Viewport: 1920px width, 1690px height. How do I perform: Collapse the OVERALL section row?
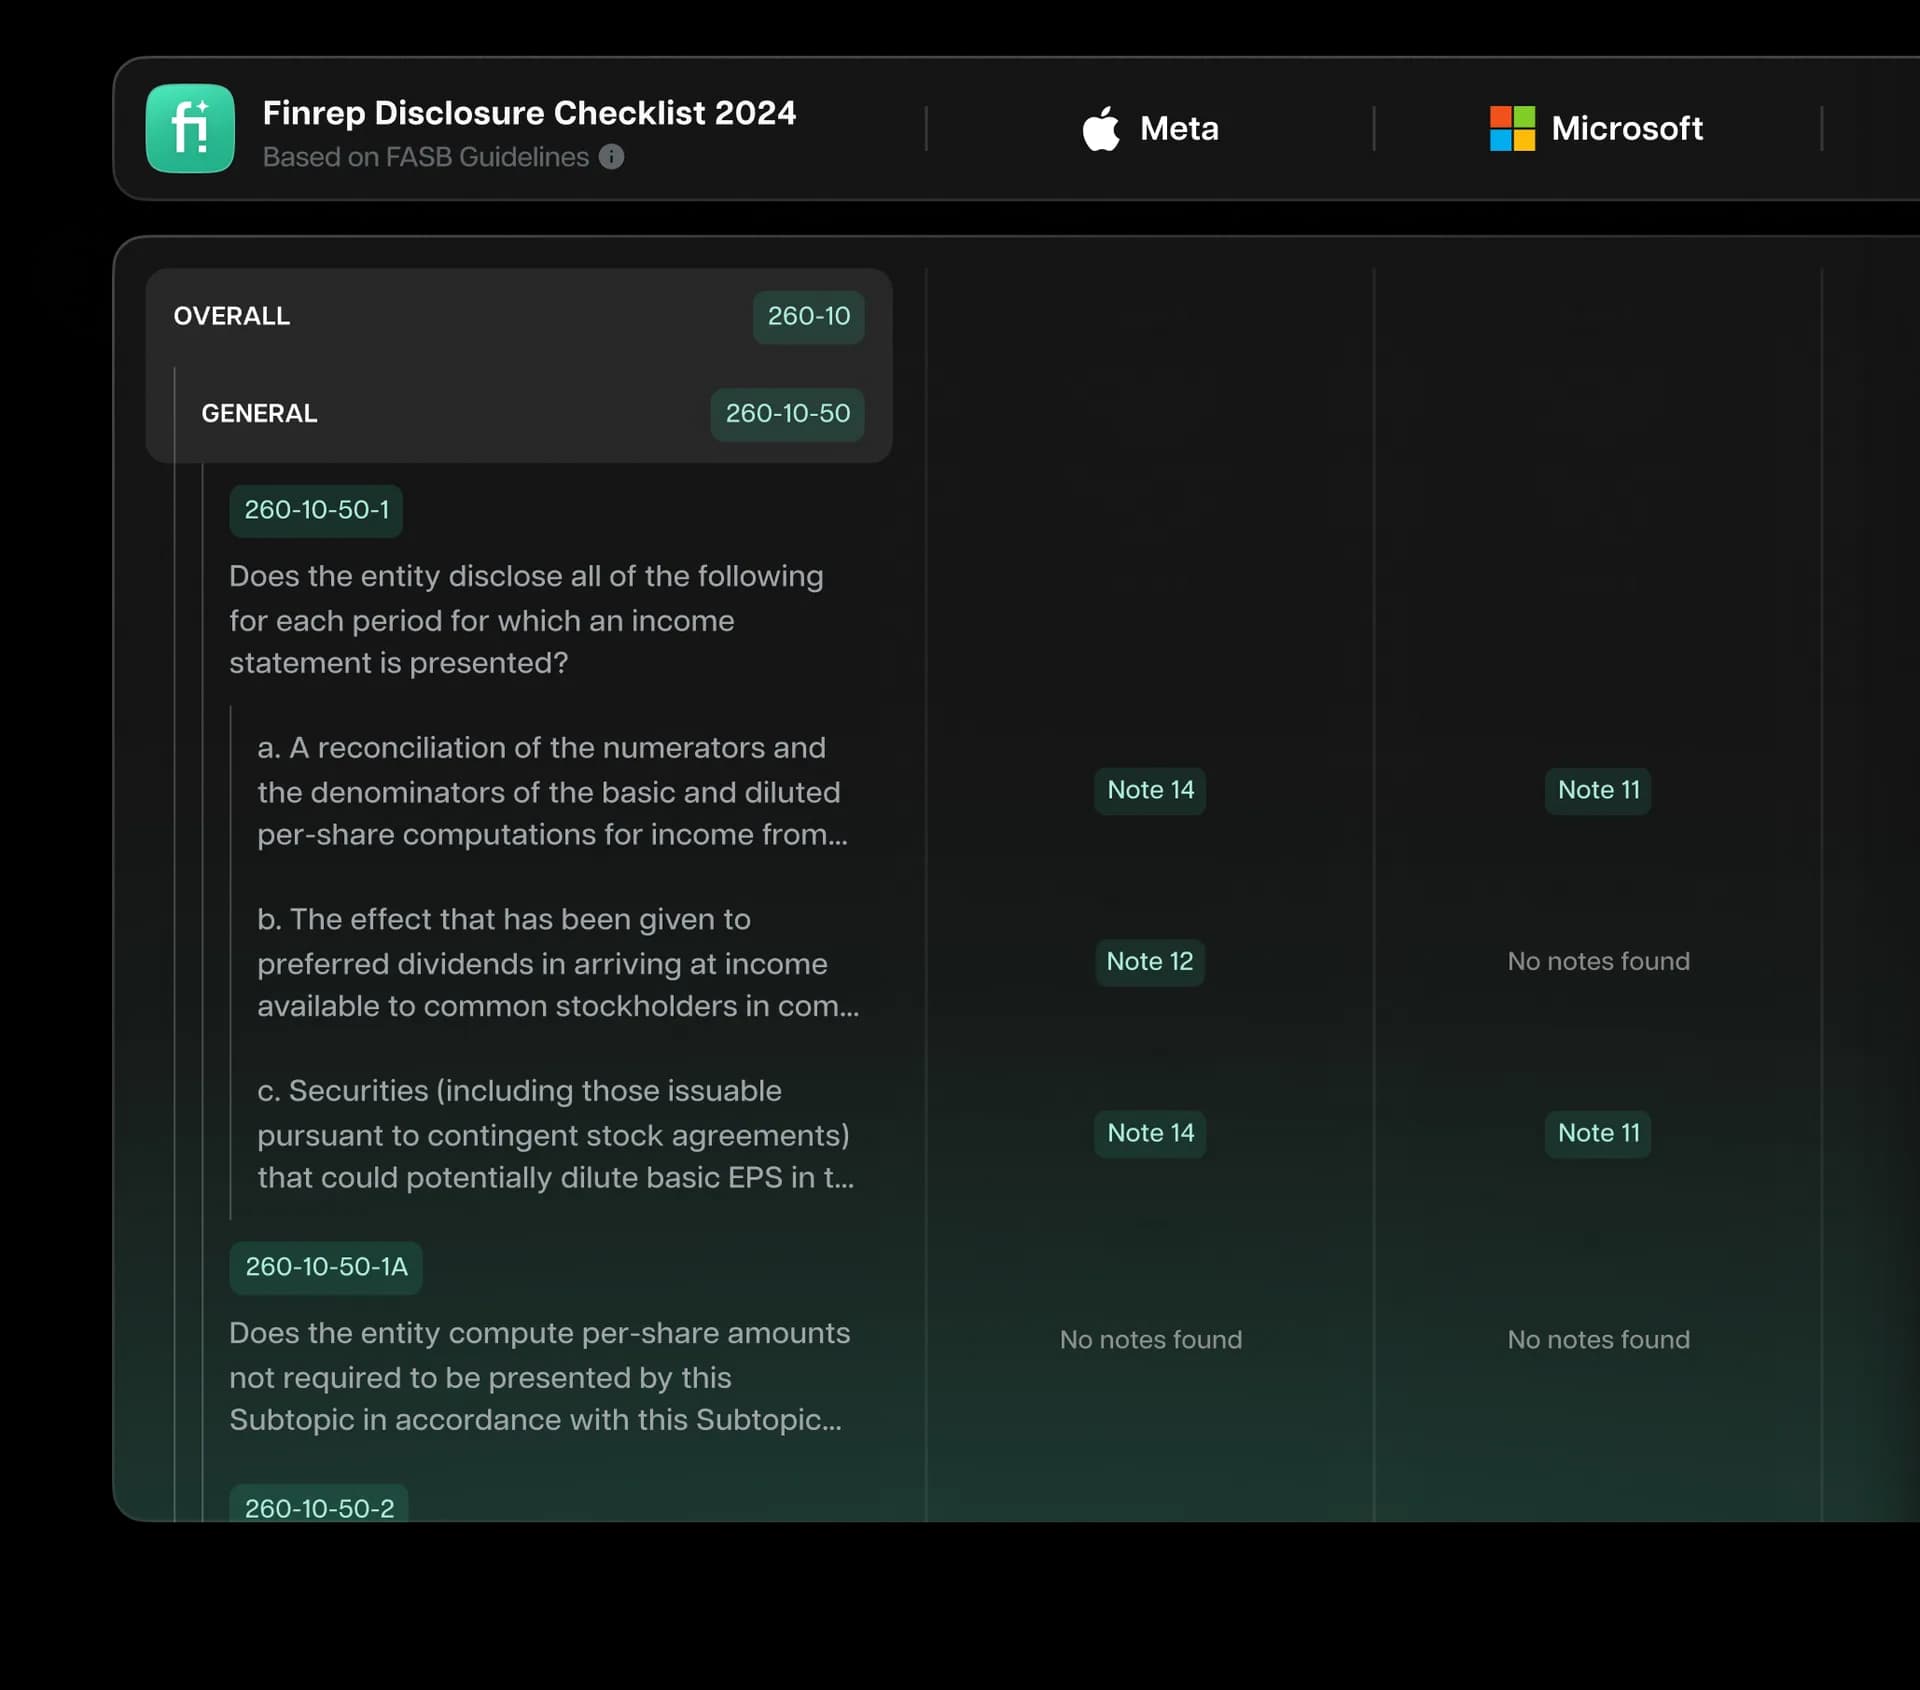(232, 316)
